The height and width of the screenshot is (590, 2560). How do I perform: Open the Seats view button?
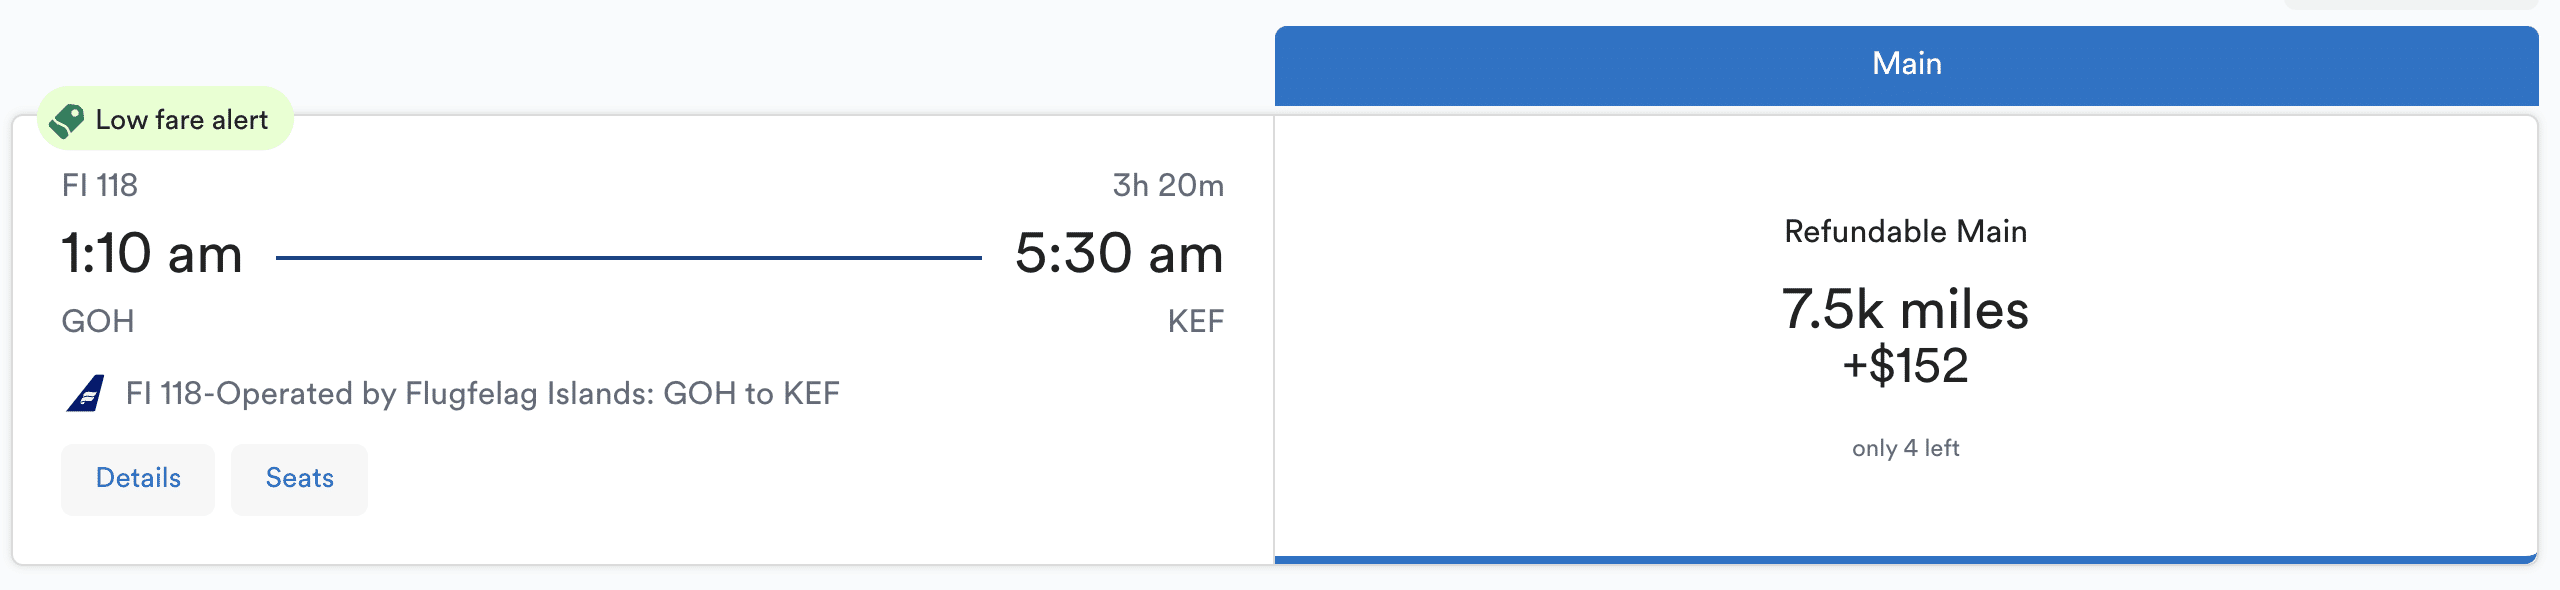299,479
